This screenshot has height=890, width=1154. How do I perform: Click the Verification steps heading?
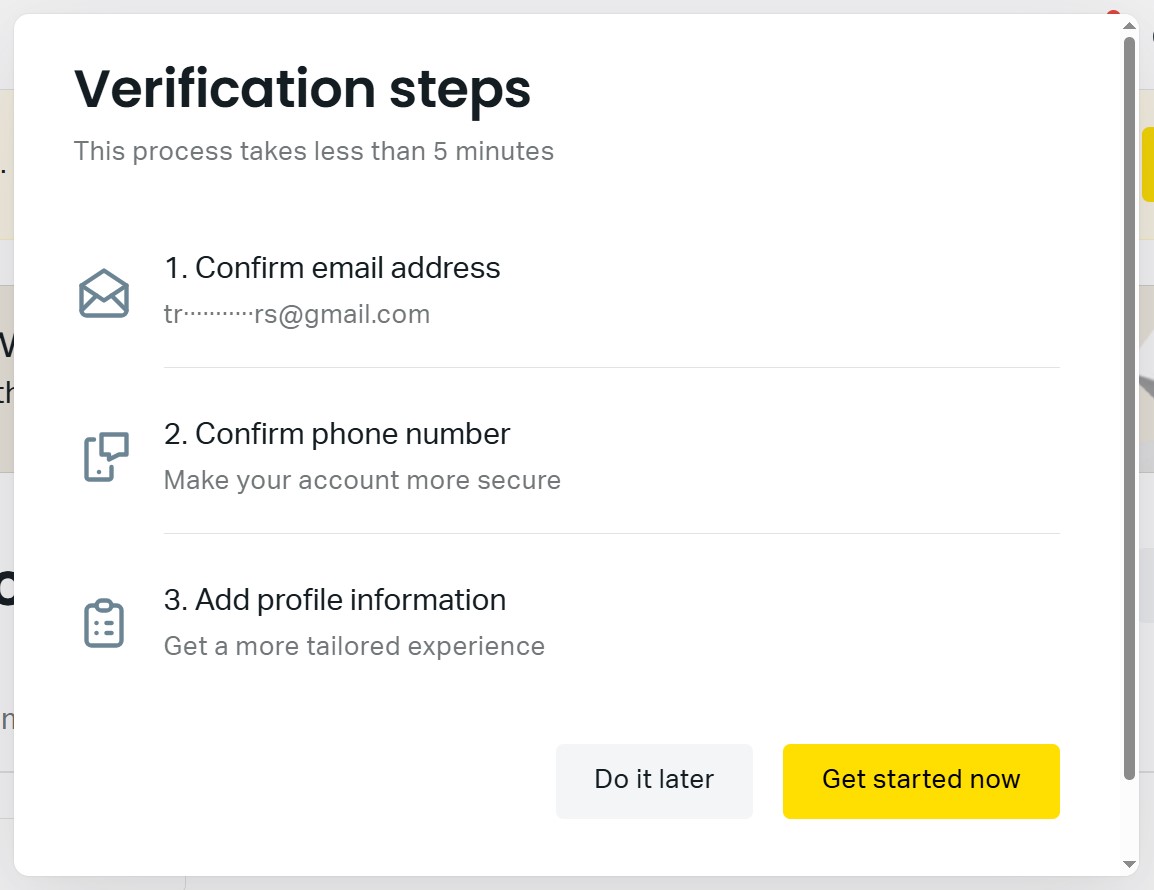click(302, 89)
